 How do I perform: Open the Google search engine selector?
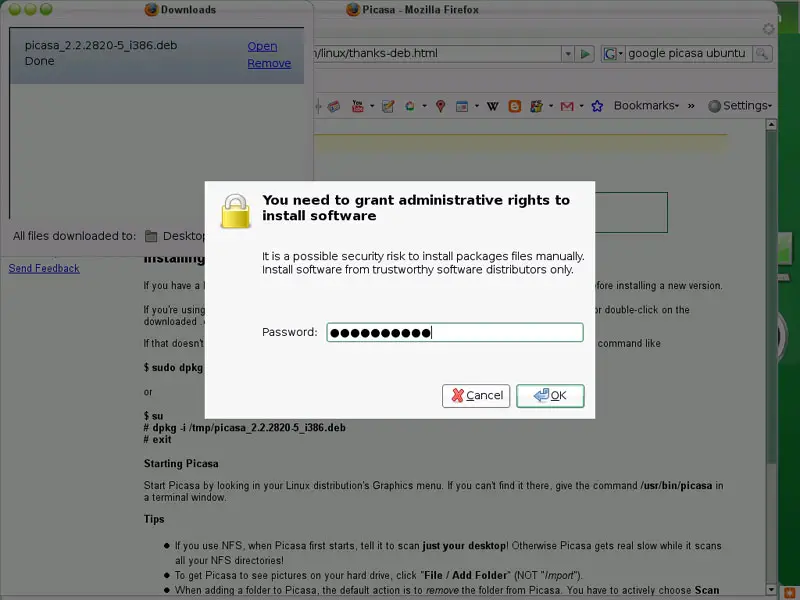(612, 54)
